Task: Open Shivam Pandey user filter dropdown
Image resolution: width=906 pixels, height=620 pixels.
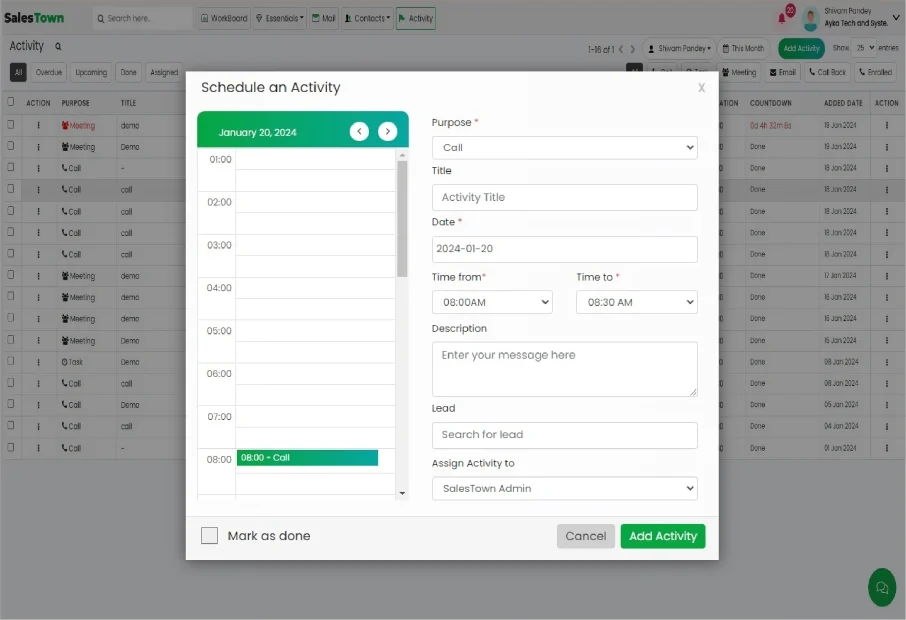Action: [x=679, y=49]
